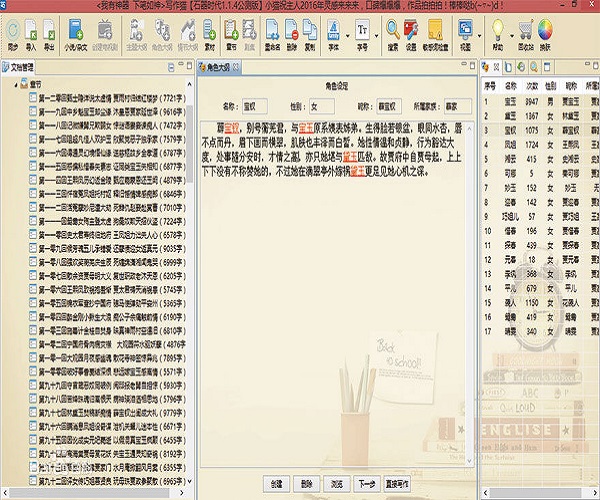The width and height of the screenshot is (600, 500).
Task: Select the chapter row with (9035字)
Action: [107, 249]
